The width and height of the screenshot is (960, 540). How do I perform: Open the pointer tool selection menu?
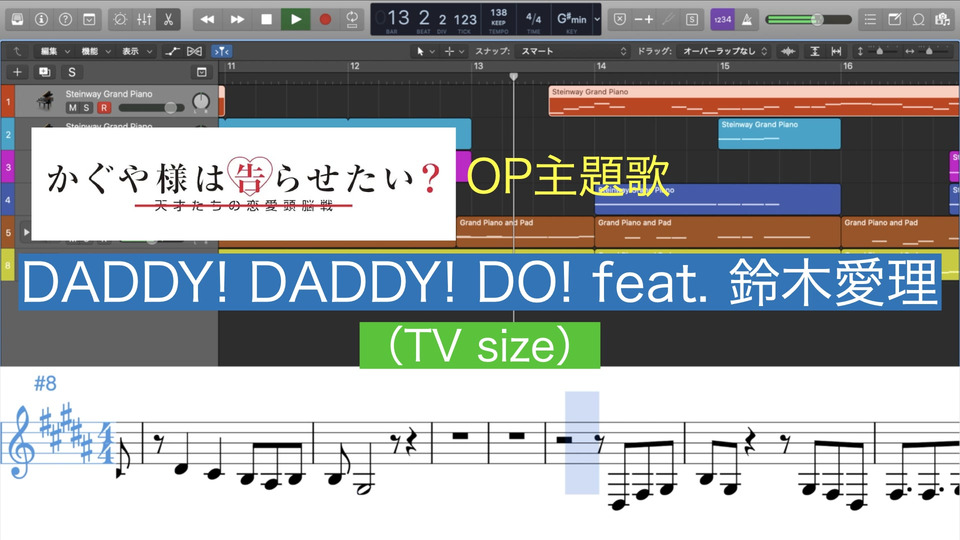point(425,51)
